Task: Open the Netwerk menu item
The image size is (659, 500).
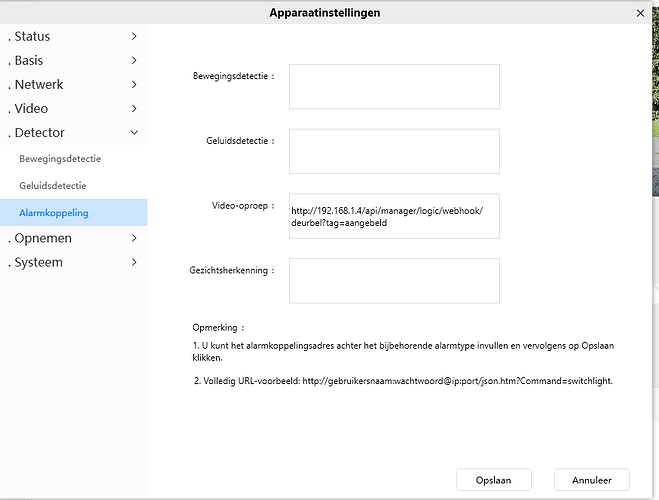Action: click(39, 85)
